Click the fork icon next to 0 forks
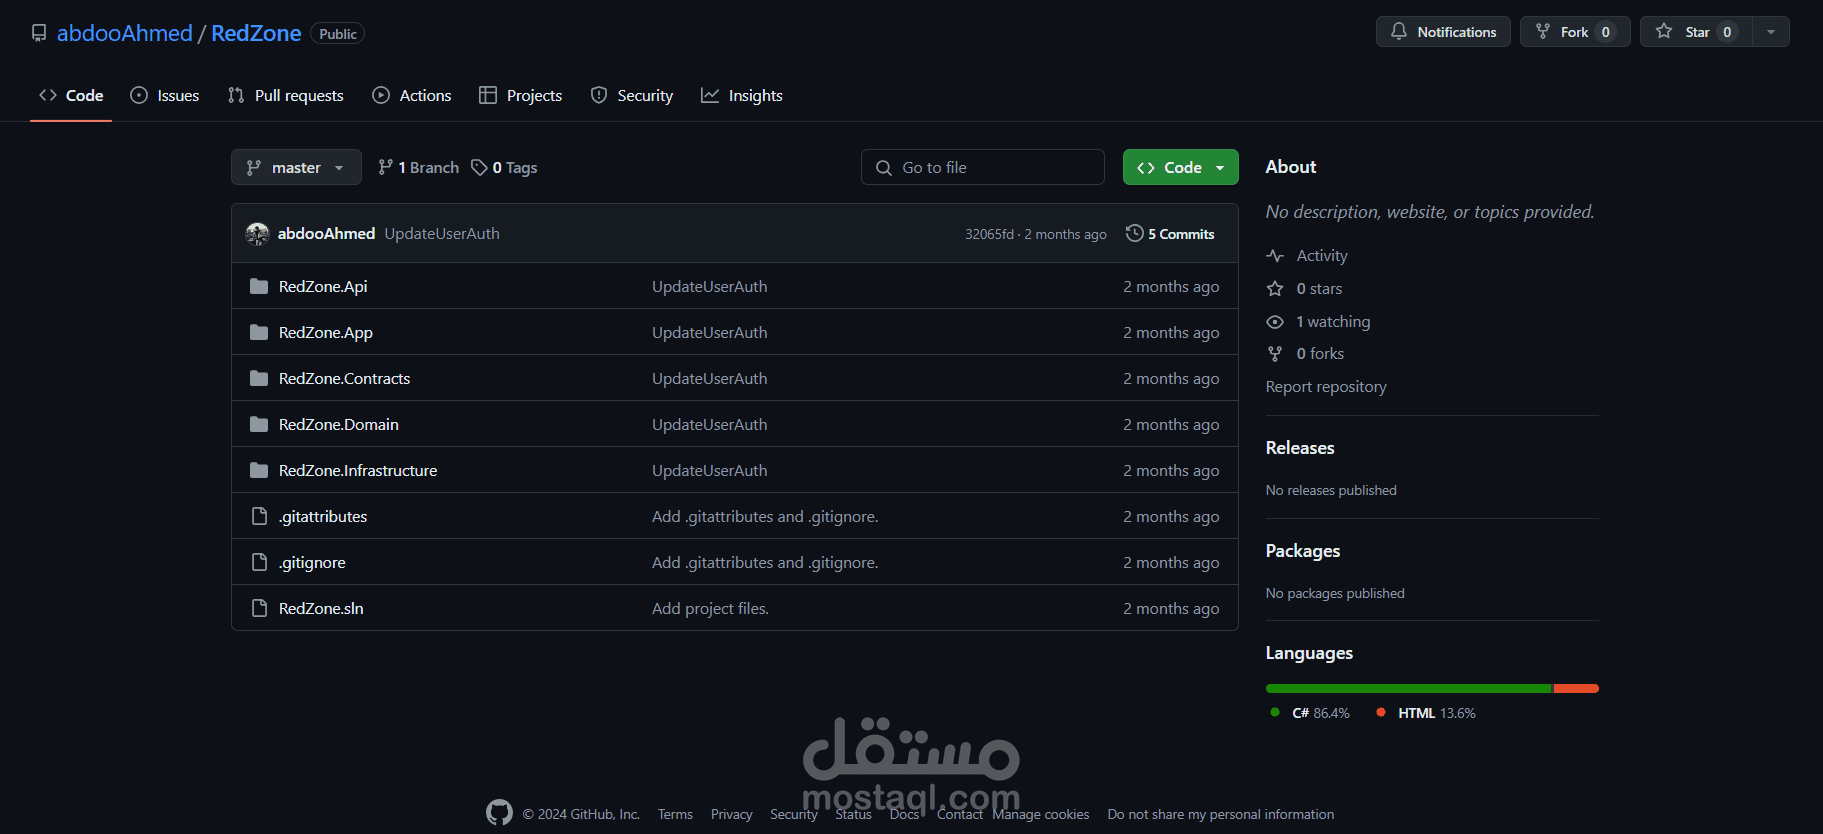This screenshot has width=1823, height=834. 1275,354
